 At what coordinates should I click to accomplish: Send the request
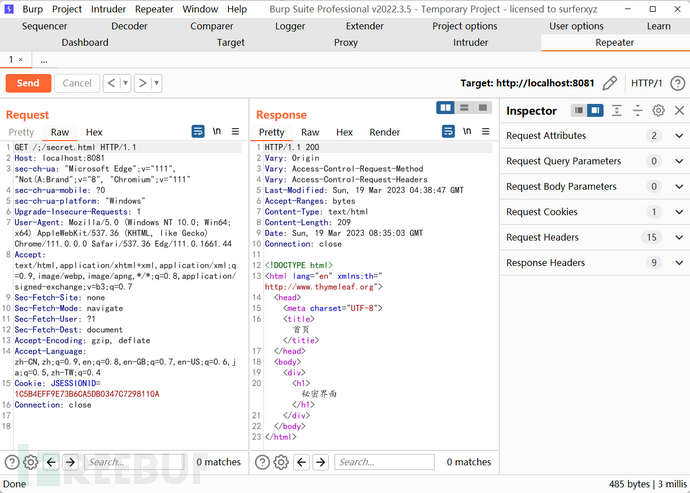(x=28, y=83)
